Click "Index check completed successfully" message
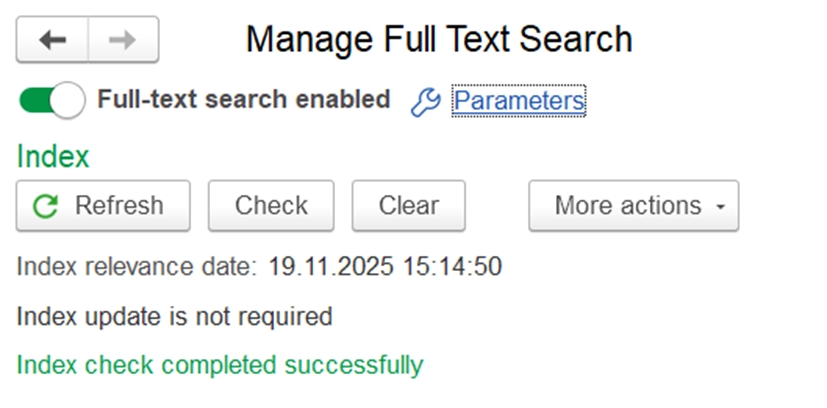This screenshot has height=408, width=827. pyautogui.click(x=220, y=366)
